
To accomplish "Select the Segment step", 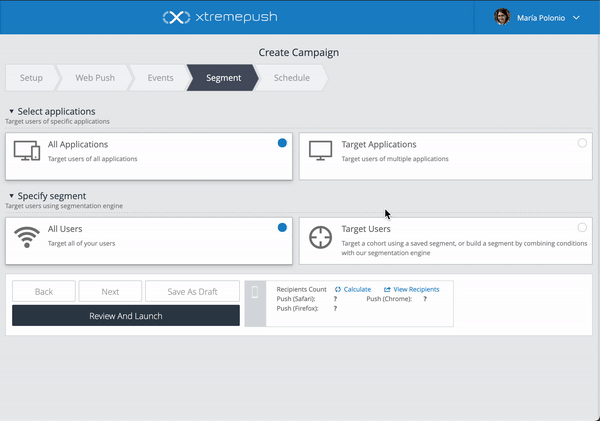I will 223,78.
